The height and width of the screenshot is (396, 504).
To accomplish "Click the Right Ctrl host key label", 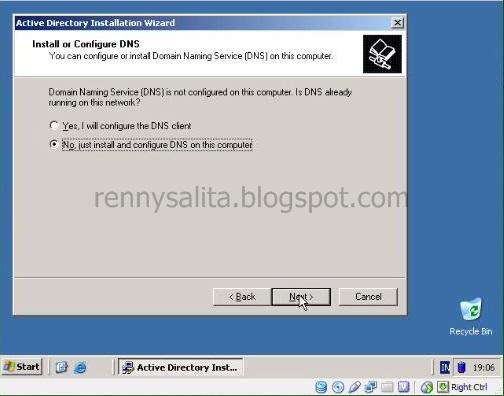I will [469, 387].
